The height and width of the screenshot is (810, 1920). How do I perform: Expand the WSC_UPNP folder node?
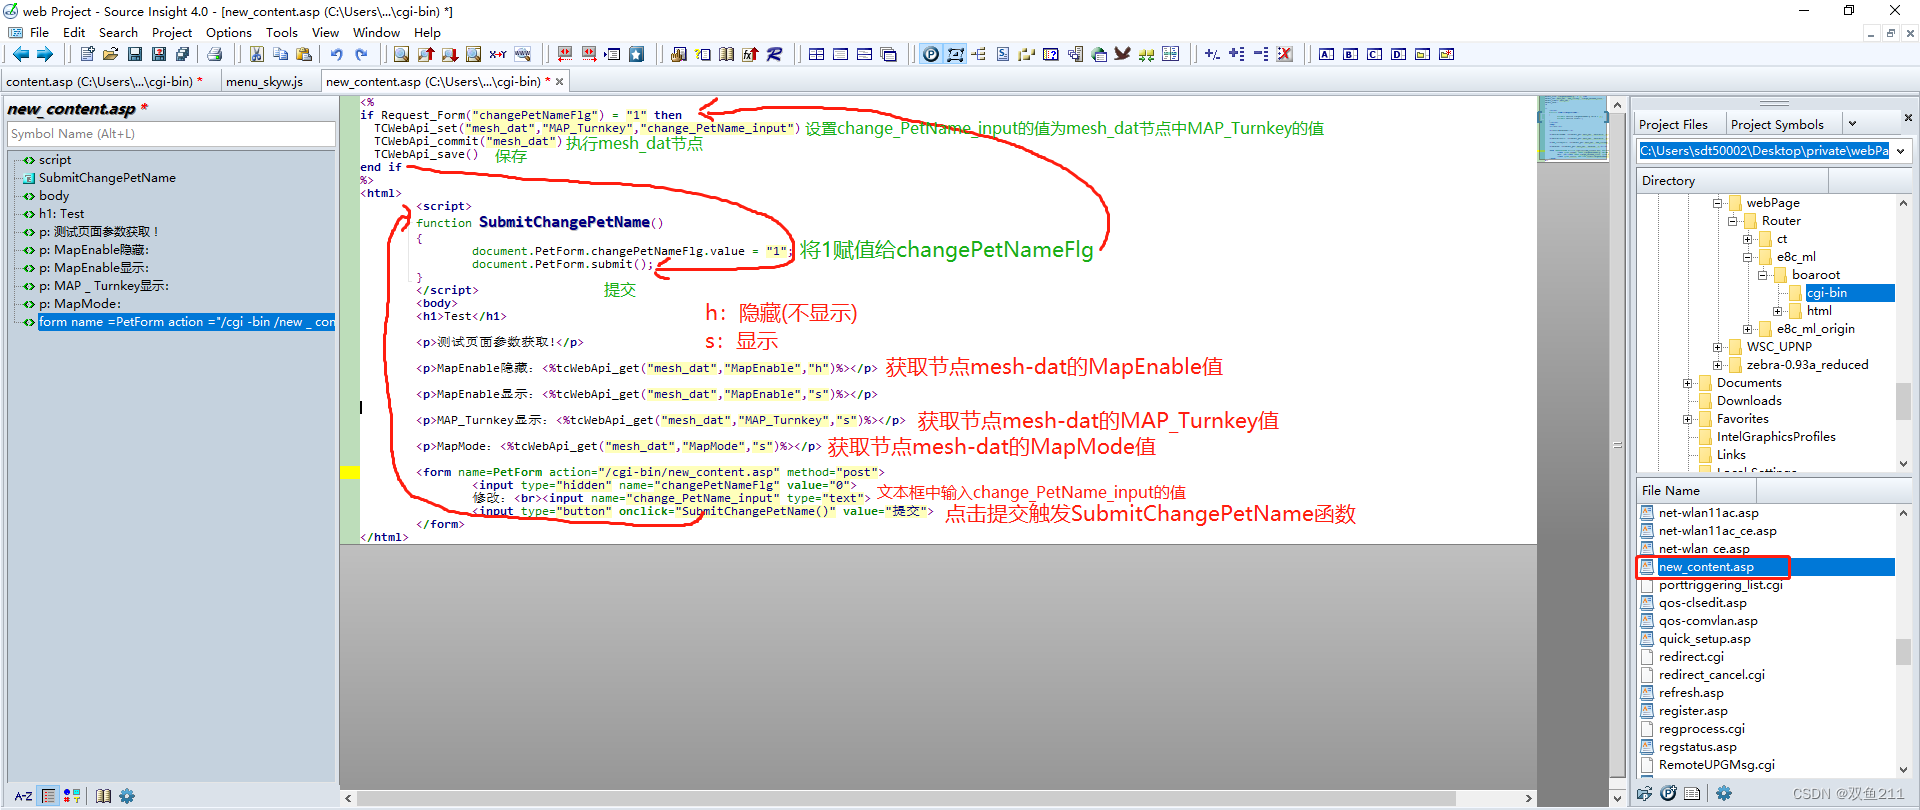pos(1717,347)
